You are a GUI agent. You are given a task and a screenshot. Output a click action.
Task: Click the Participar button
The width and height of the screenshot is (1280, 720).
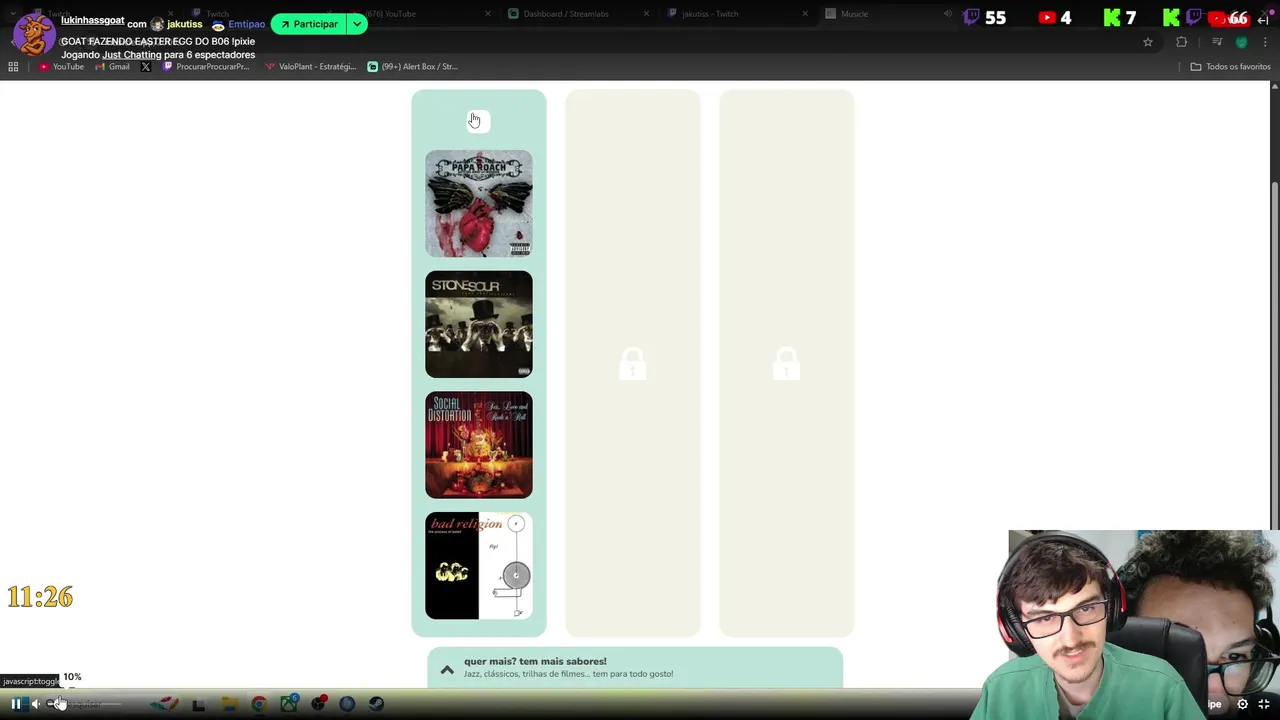coord(308,24)
